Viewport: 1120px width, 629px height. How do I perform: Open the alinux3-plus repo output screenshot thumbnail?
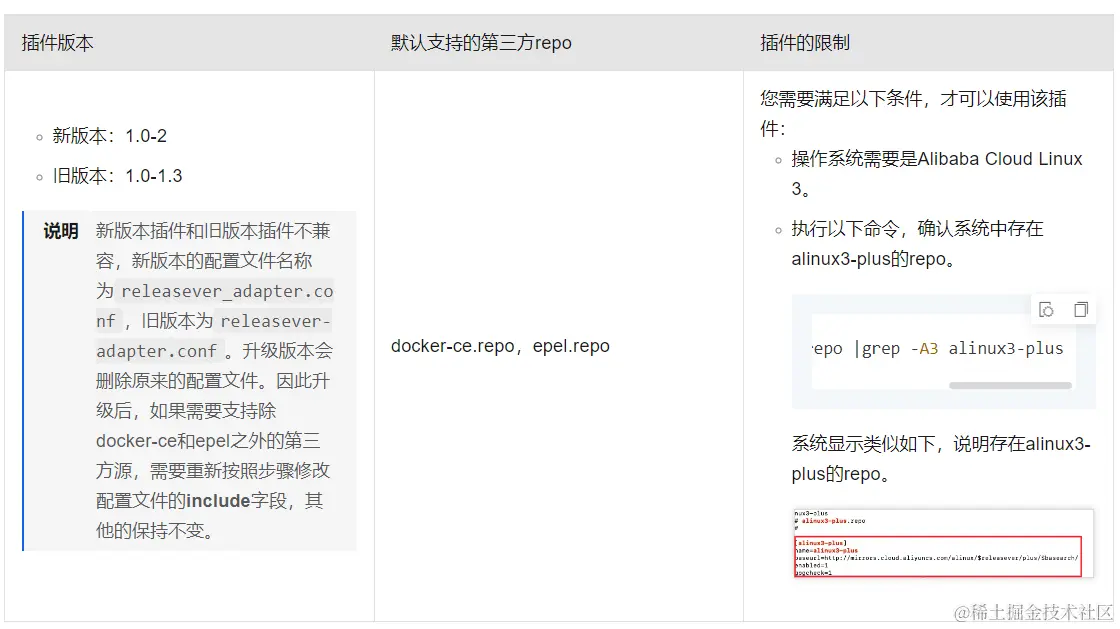pos(943,543)
